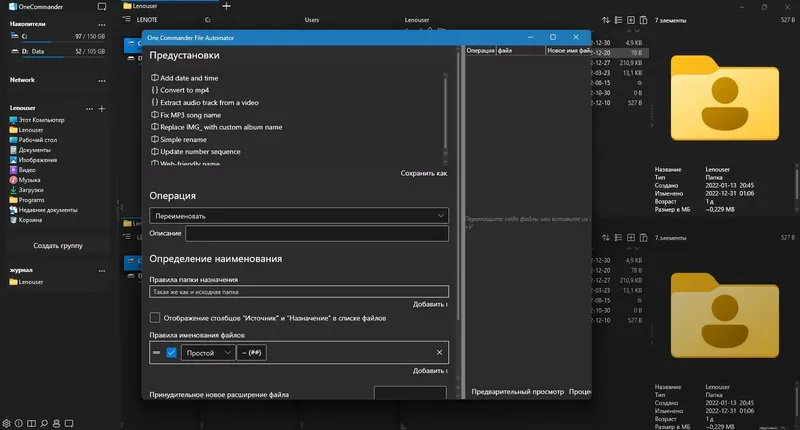Click Добавить under Правила именования файлов

coord(430,371)
